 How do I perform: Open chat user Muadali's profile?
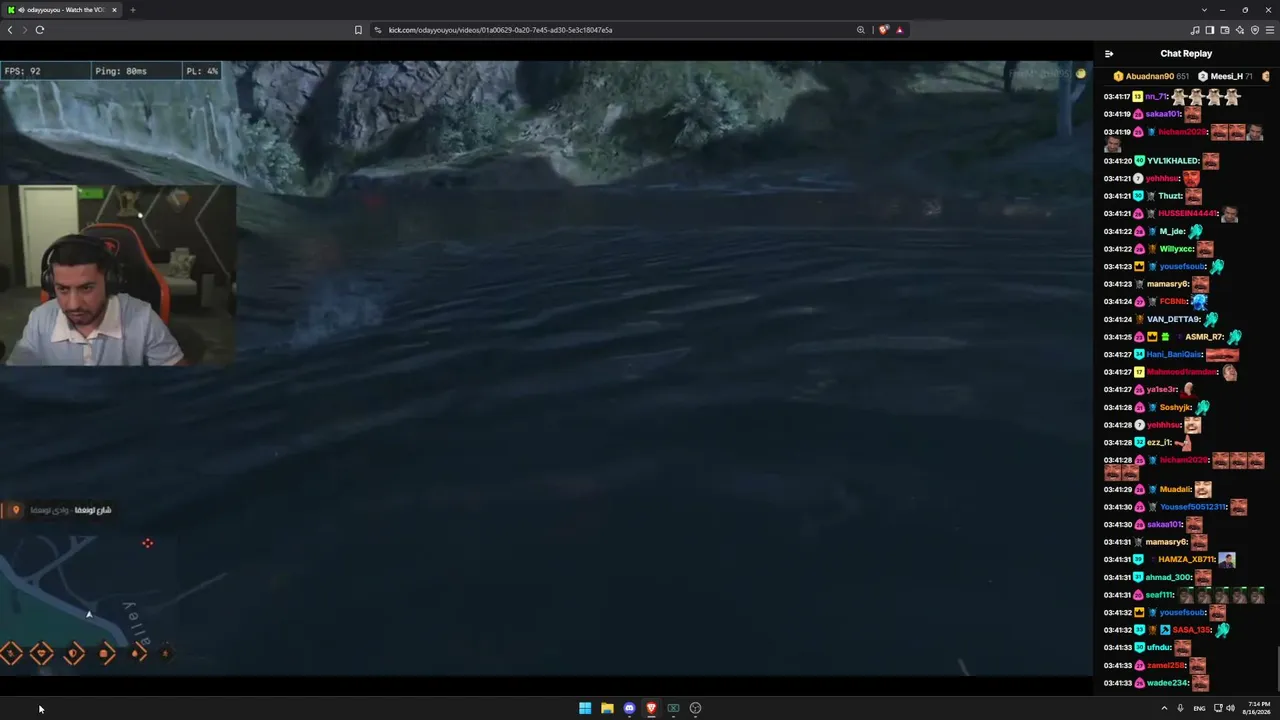pos(1175,490)
